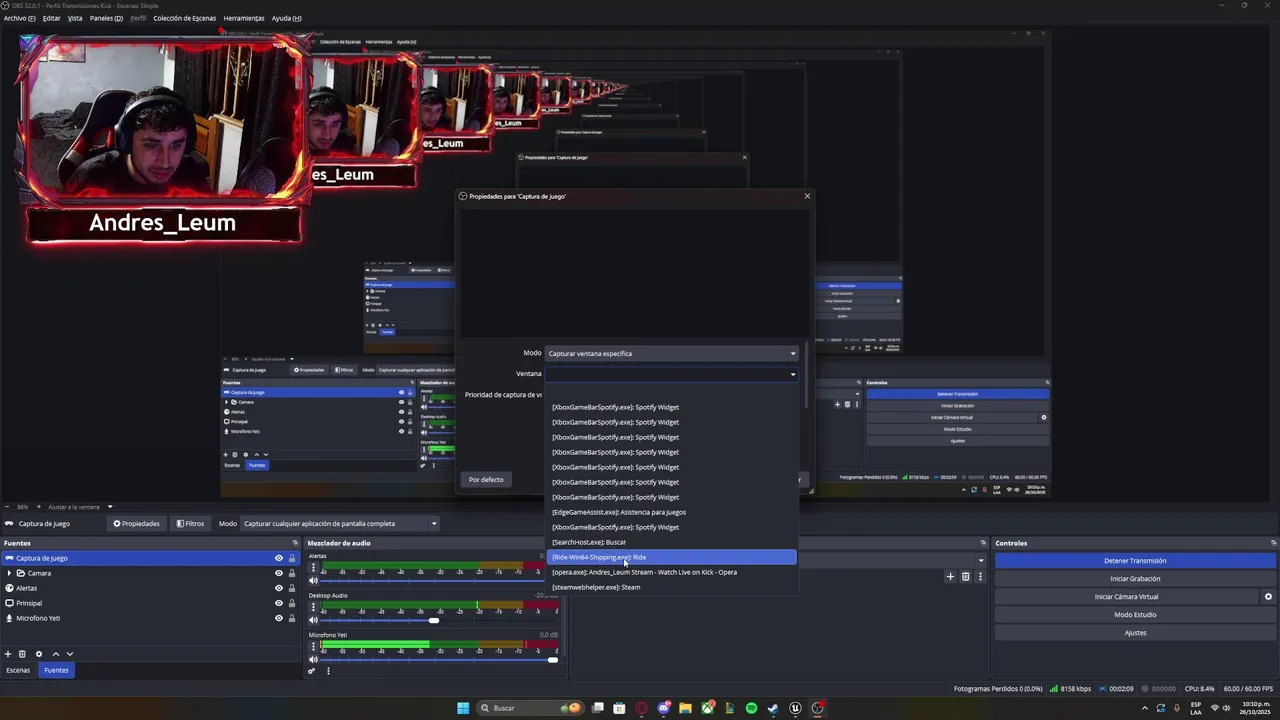Delete selected source with trash icon
Viewport: 1280px width, 720px height.
(23, 654)
